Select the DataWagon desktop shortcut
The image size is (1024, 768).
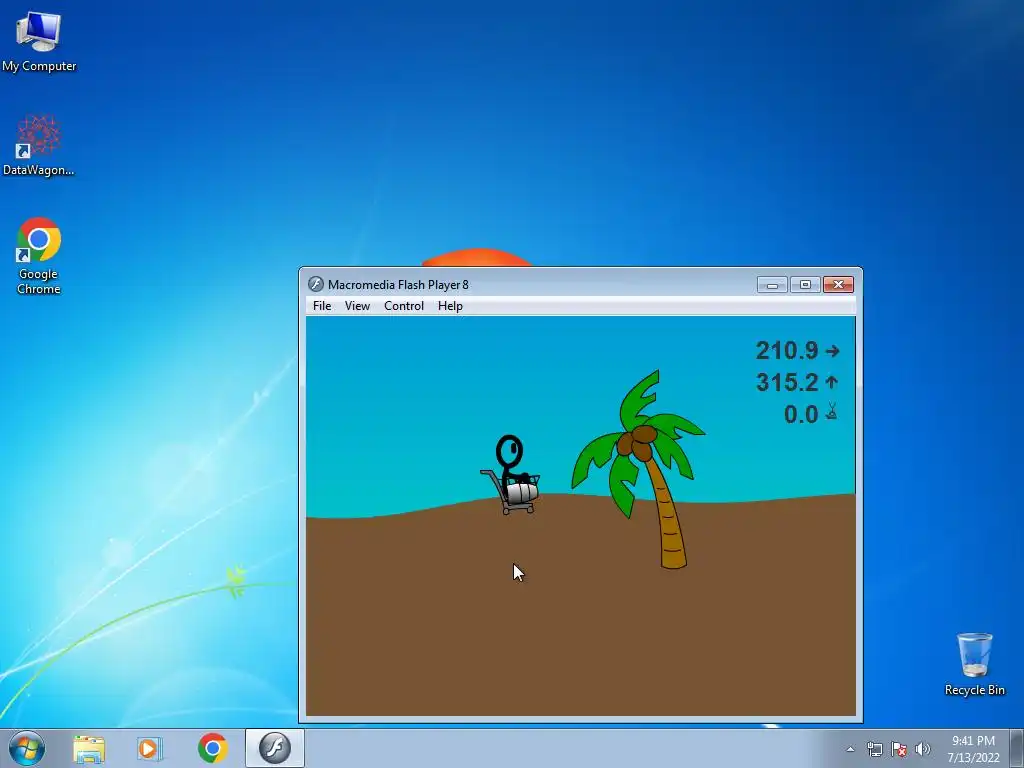39,145
